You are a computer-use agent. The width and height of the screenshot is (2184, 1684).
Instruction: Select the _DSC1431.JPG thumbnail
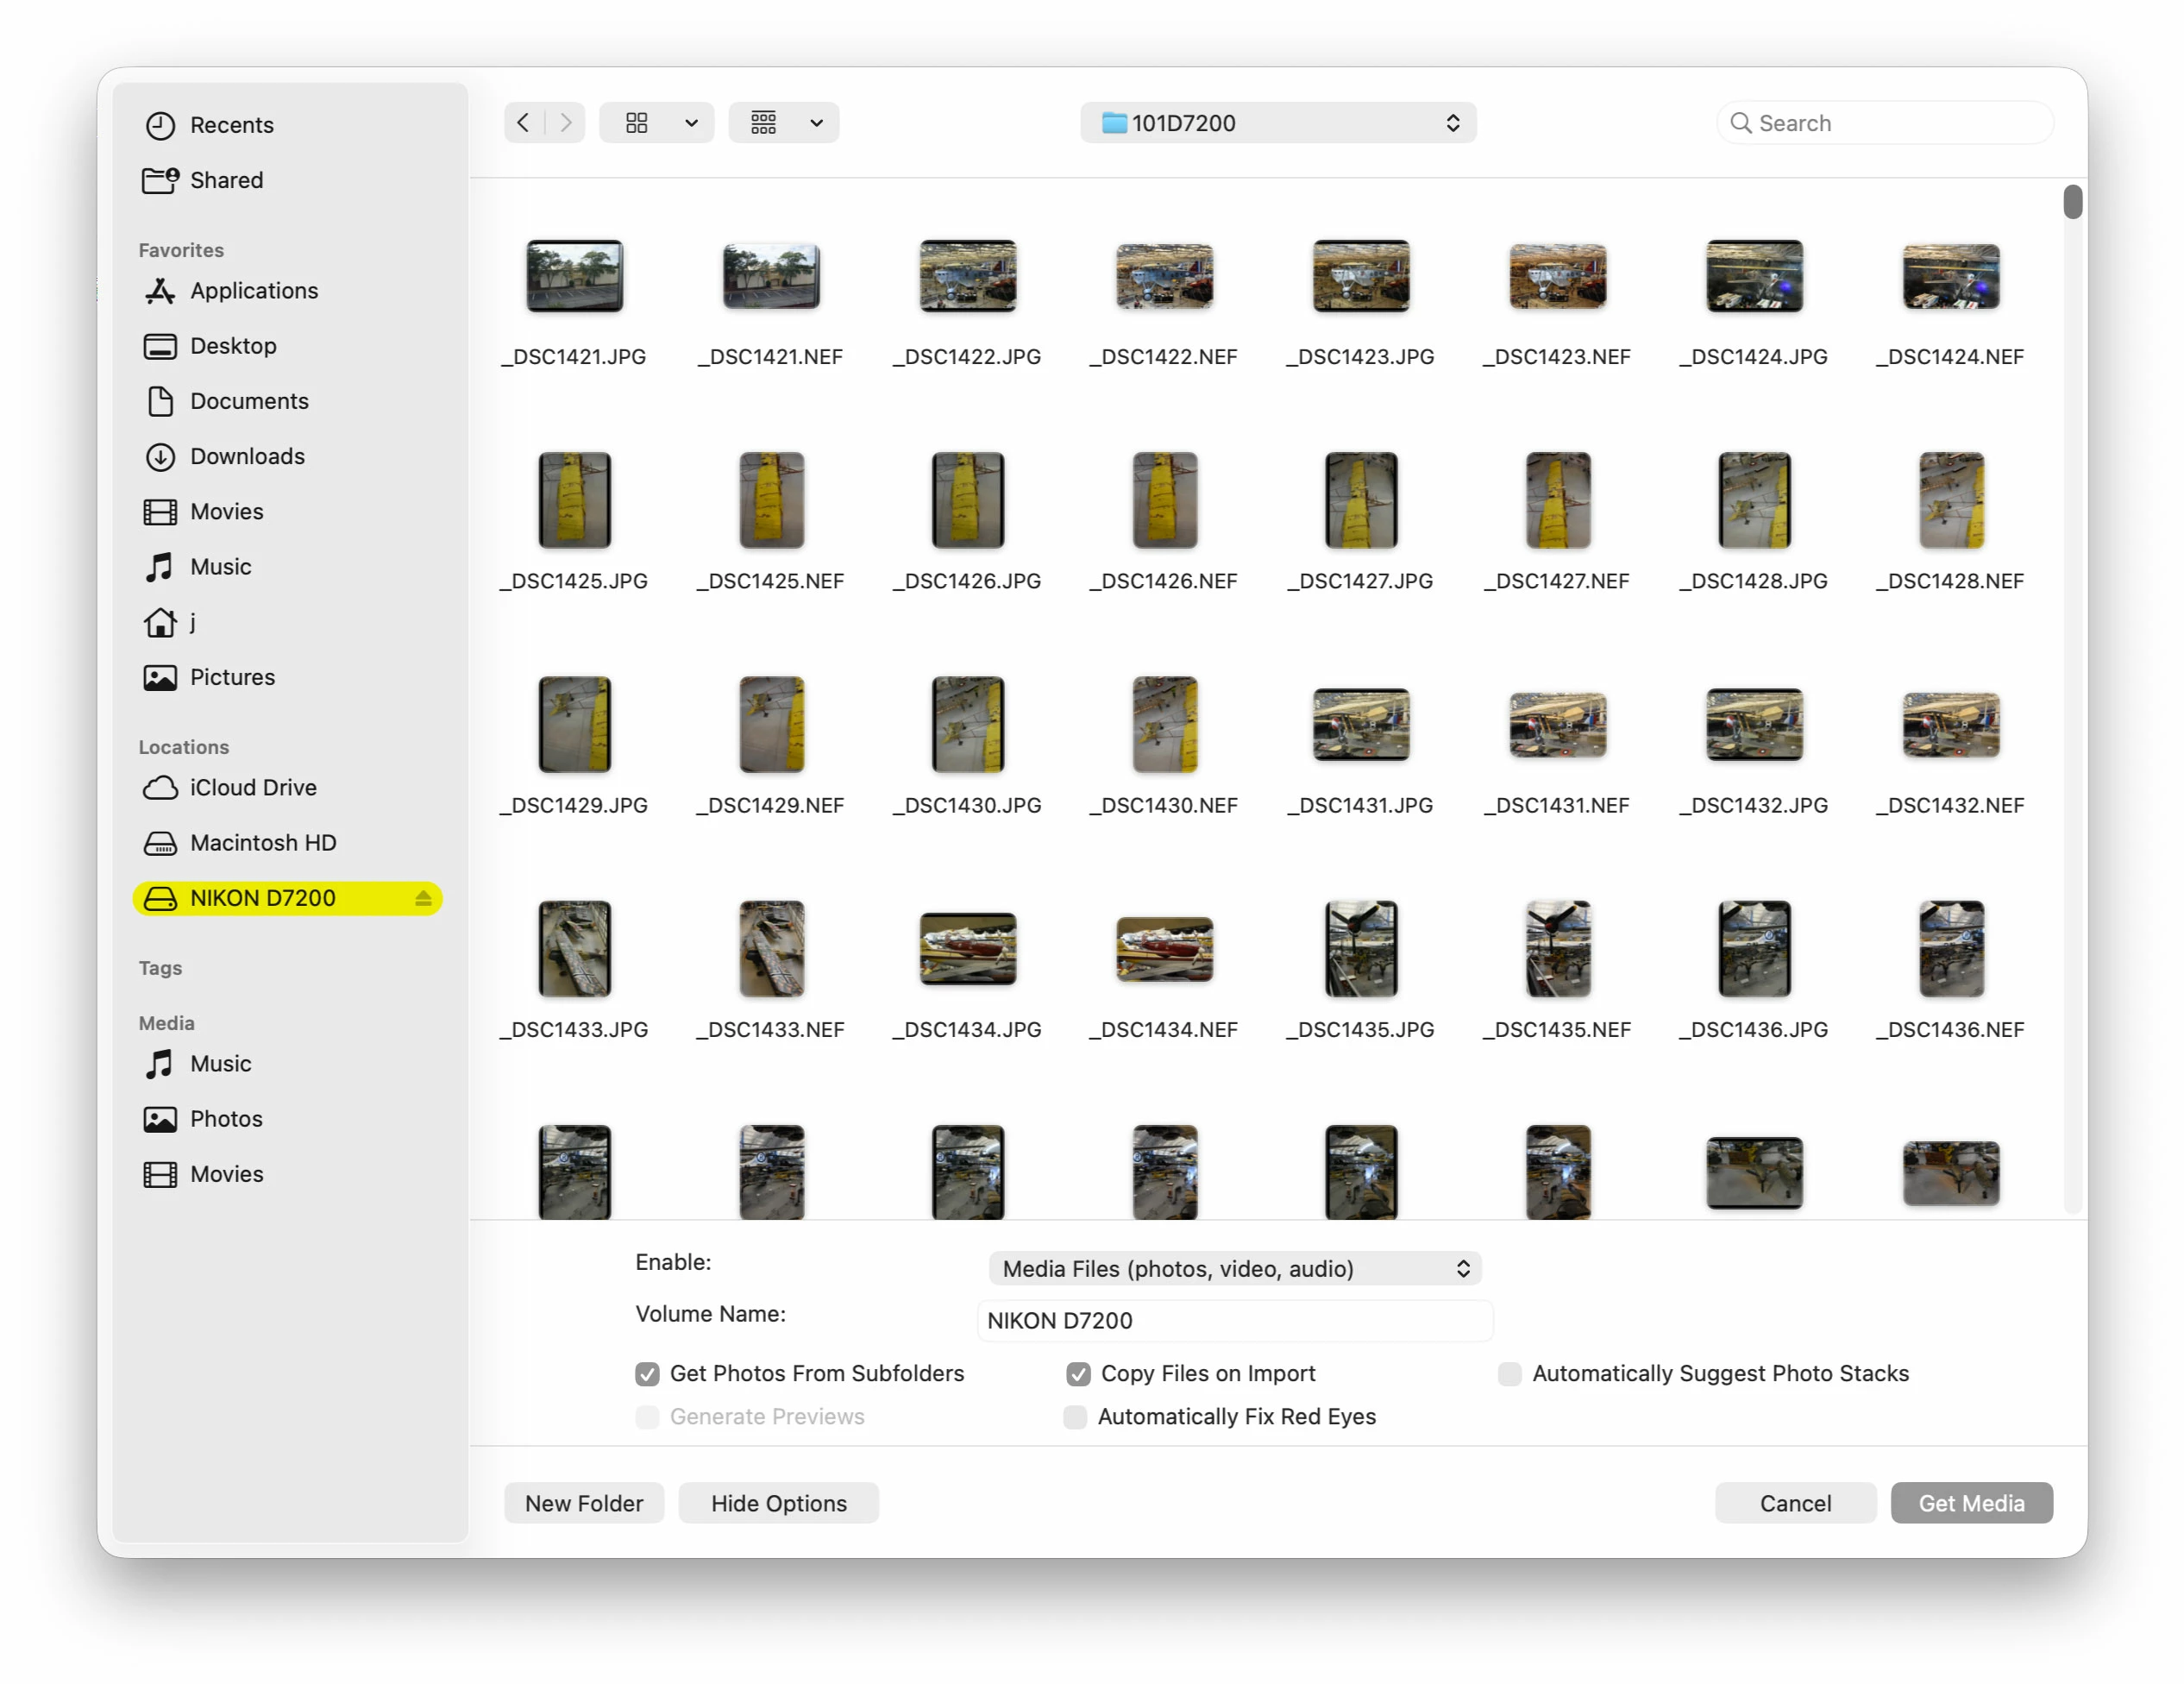[x=1361, y=725]
